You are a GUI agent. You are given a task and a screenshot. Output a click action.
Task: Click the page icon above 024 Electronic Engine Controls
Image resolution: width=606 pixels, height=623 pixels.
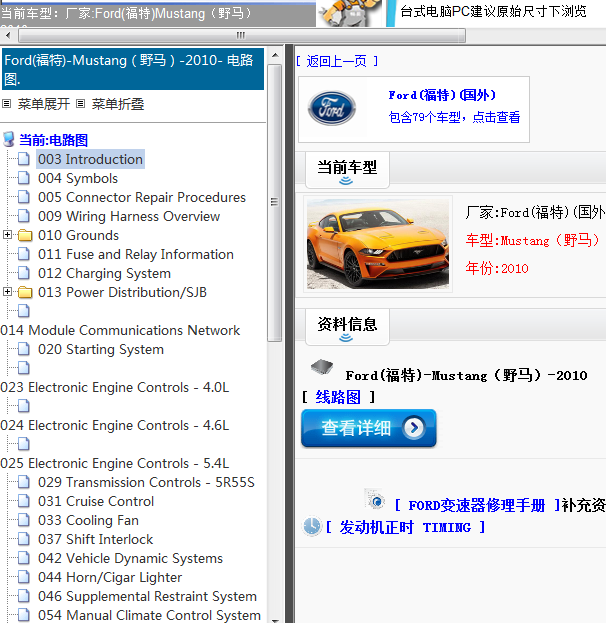click(x=24, y=406)
